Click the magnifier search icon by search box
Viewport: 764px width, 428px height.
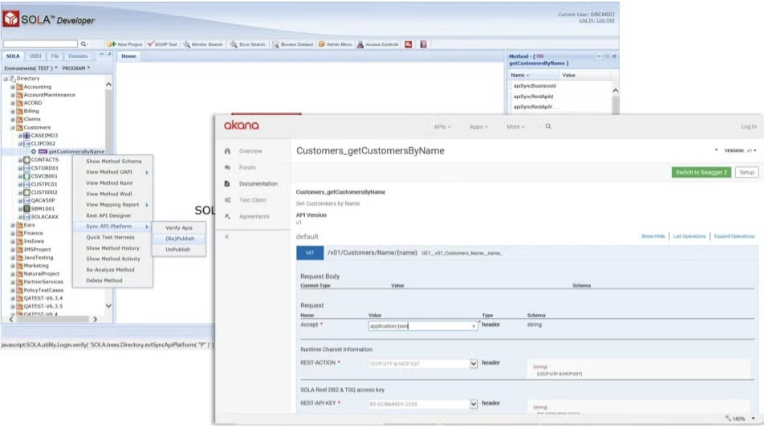tap(83, 44)
